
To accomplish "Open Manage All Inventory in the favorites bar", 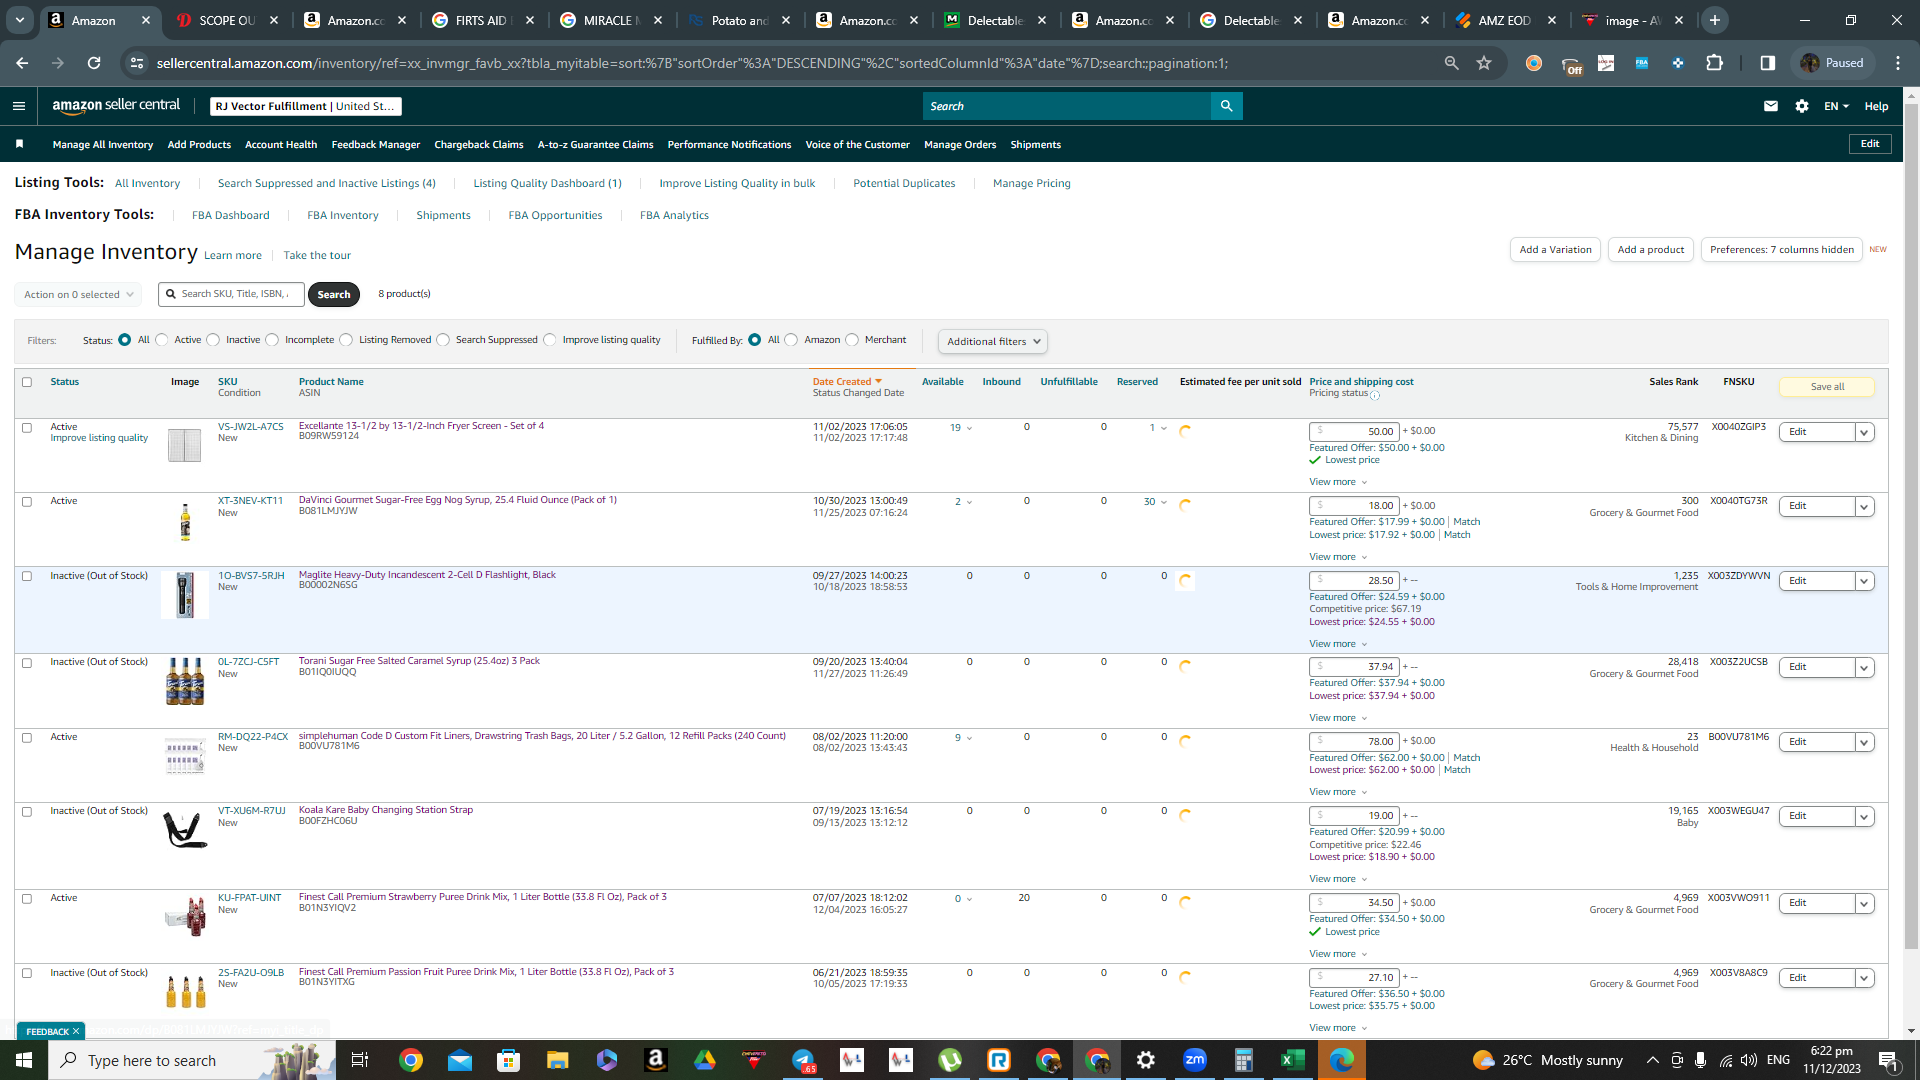I will tap(103, 145).
